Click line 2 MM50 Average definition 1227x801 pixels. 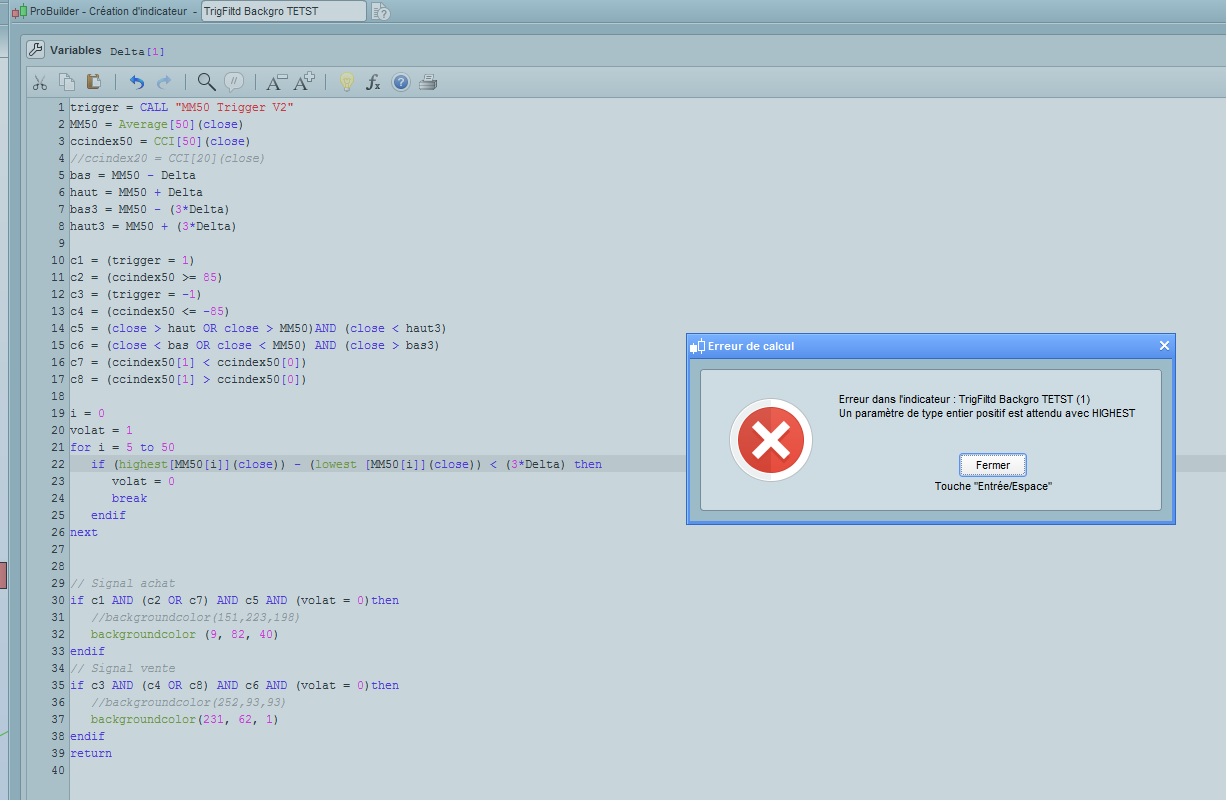point(156,124)
